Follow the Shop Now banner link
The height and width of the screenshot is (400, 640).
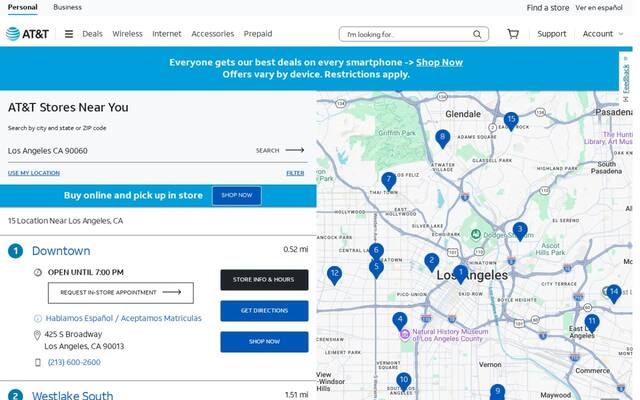click(x=439, y=62)
